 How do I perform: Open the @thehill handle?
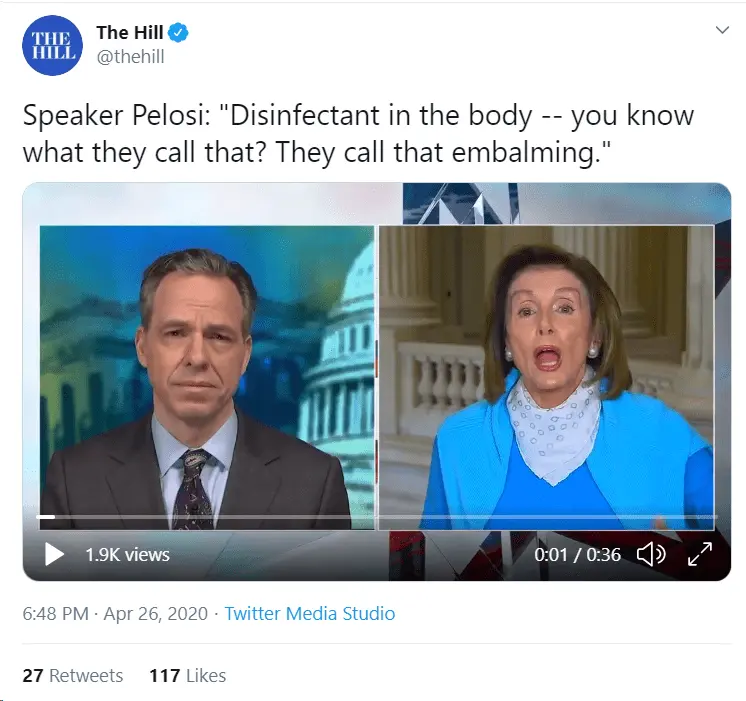(130, 57)
